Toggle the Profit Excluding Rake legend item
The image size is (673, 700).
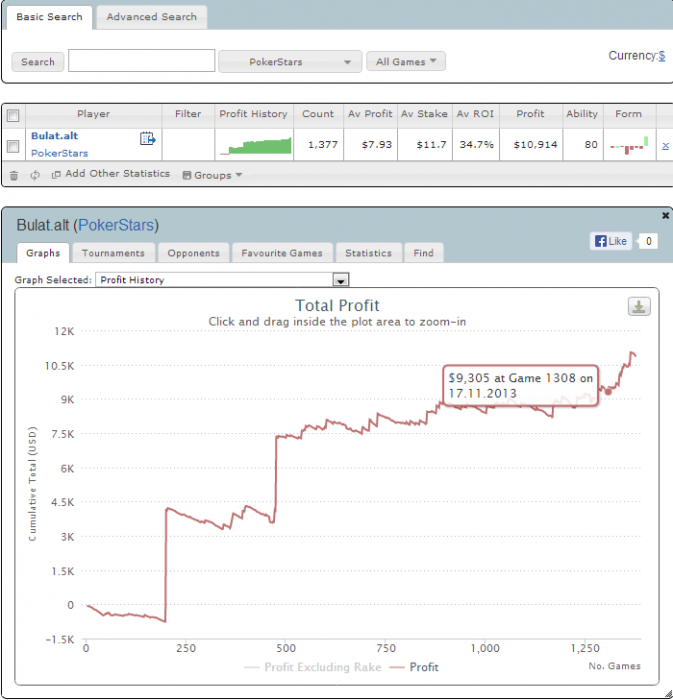(313, 667)
